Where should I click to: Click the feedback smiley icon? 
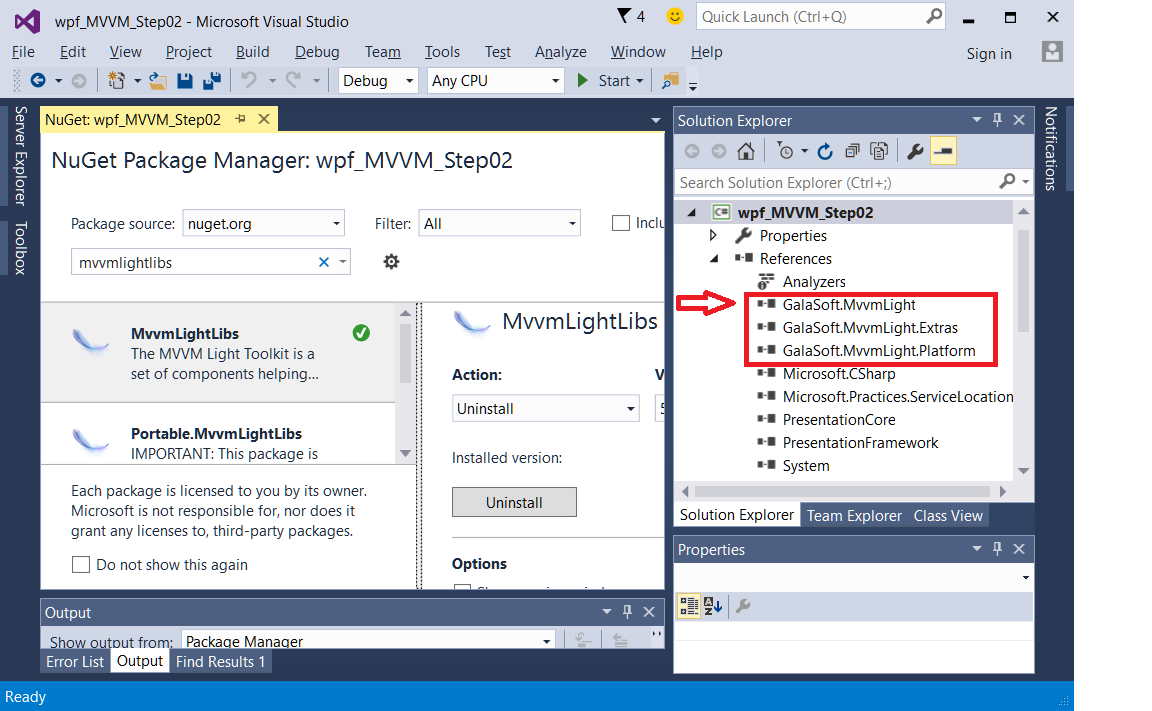click(x=674, y=15)
